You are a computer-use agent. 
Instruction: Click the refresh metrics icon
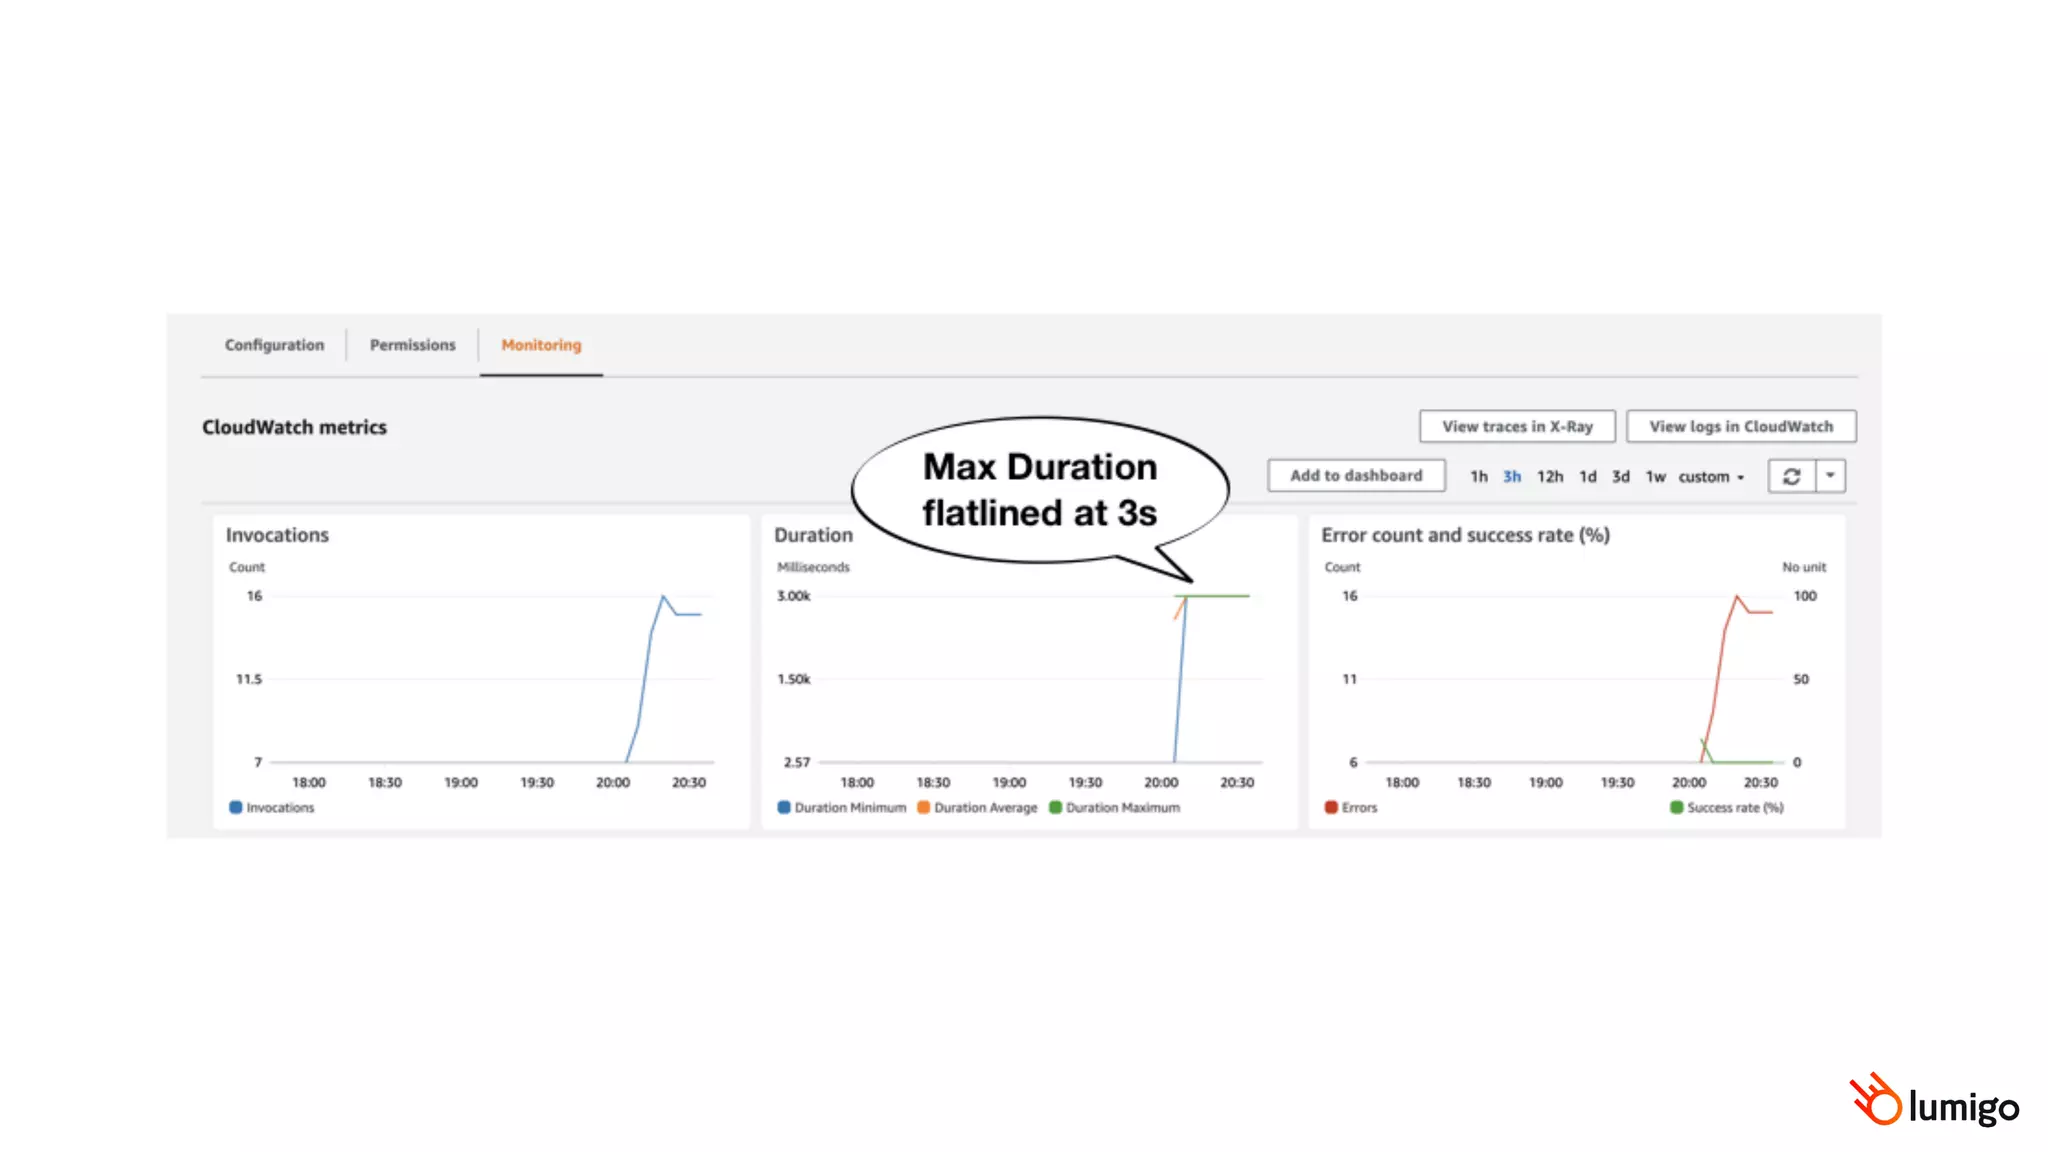tap(1791, 476)
